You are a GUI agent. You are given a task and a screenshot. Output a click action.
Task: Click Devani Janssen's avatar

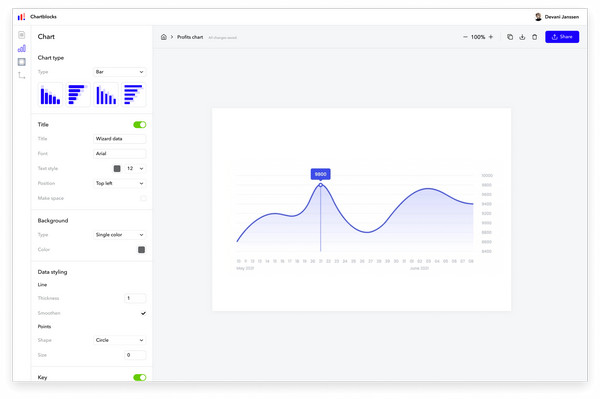tap(538, 17)
